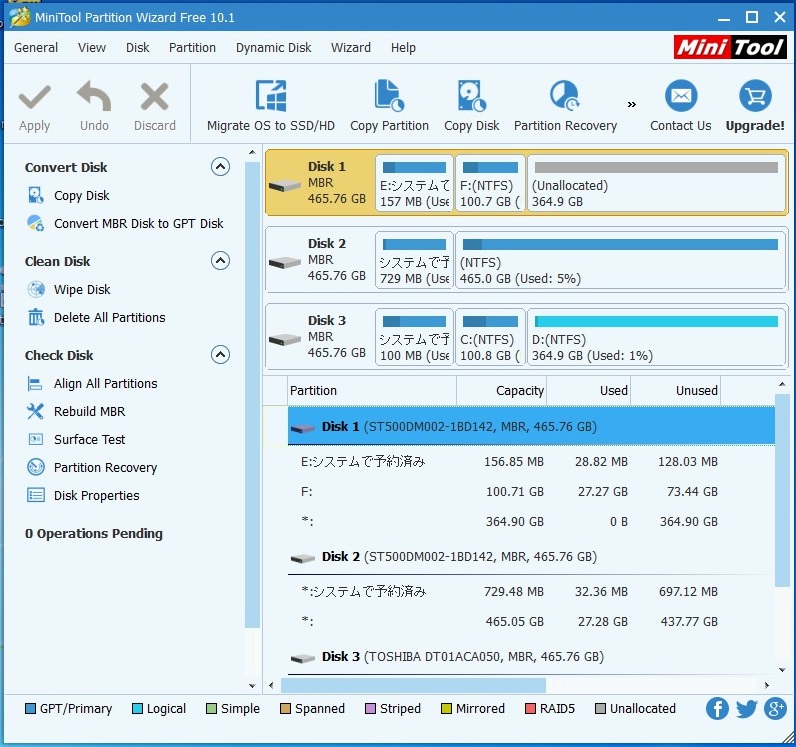Click the MiniTool logo
Viewport: 796px width, 747px height.
[x=730, y=47]
